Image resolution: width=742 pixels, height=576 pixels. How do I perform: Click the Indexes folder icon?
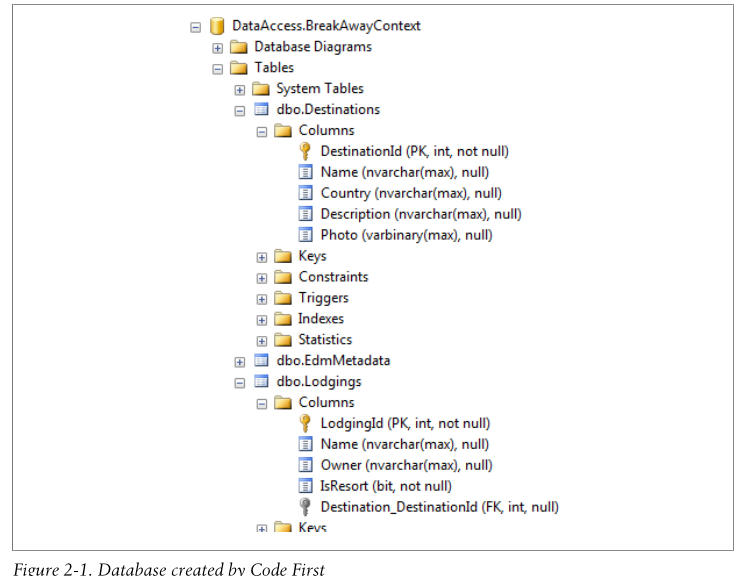coord(283,319)
